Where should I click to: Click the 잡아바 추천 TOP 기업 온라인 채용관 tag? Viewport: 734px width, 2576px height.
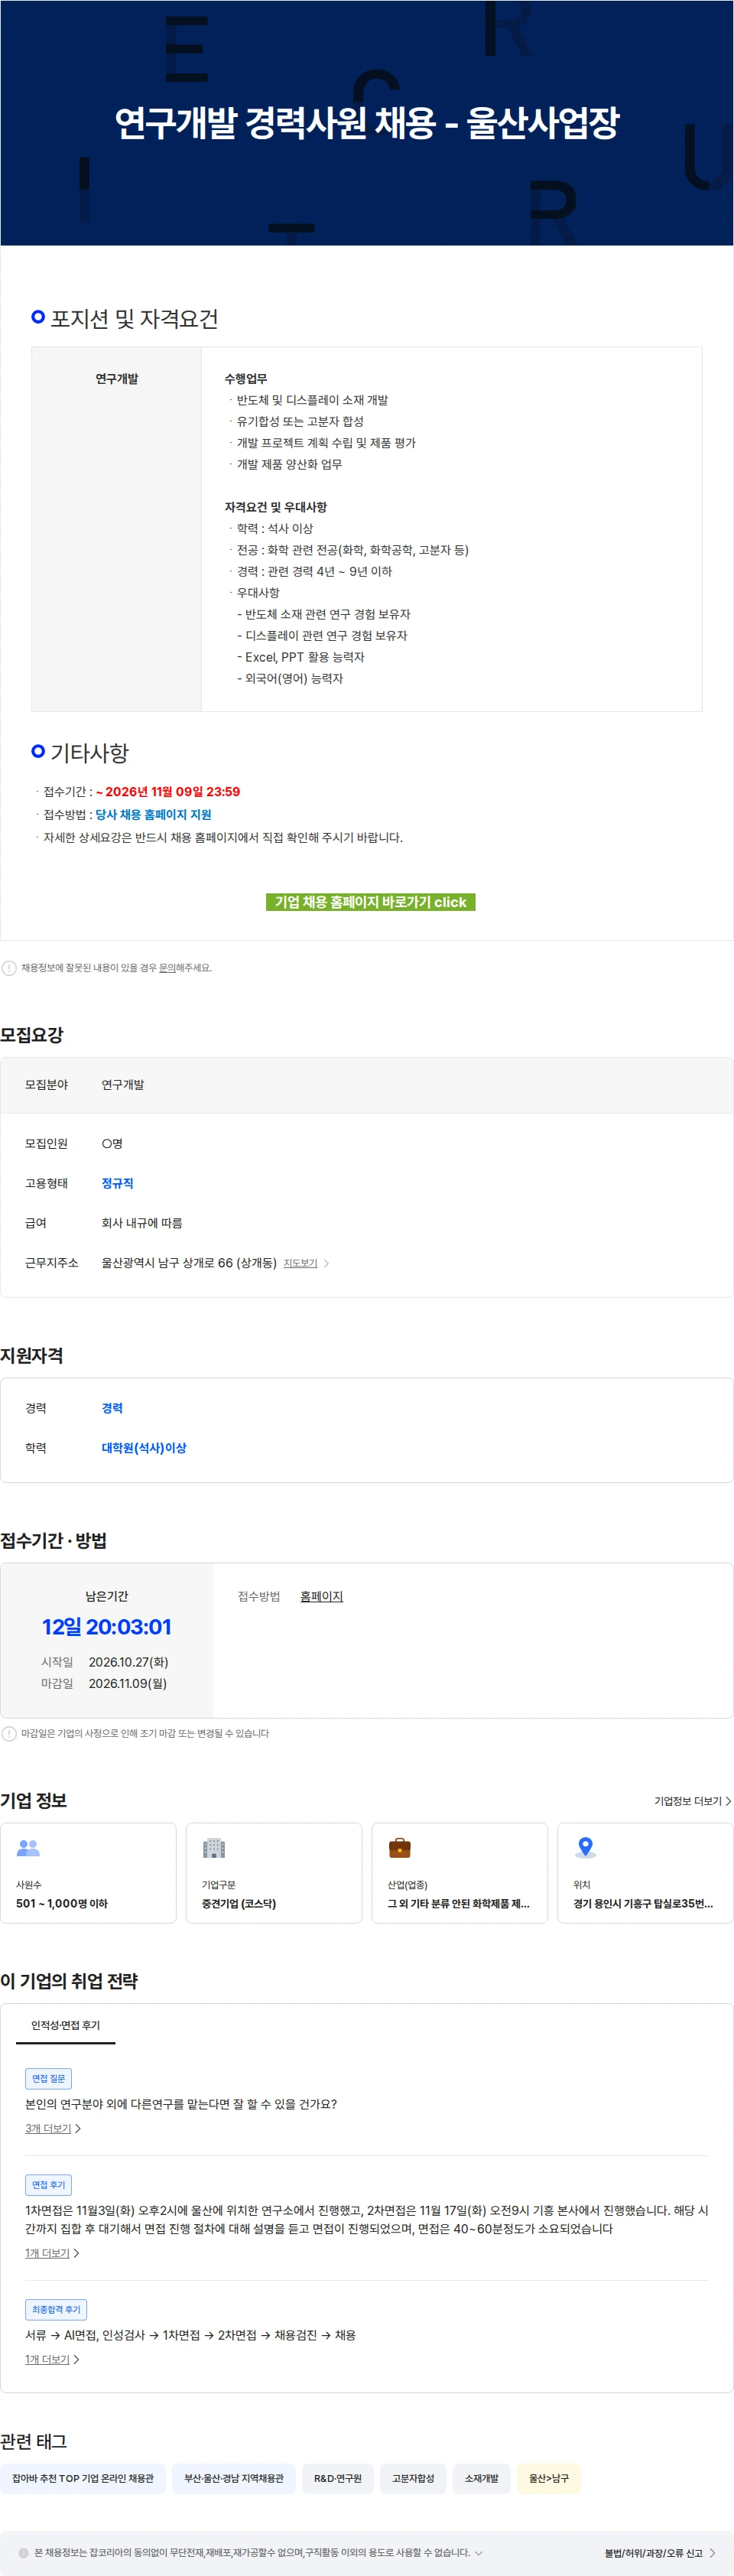[x=83, y=2478]
